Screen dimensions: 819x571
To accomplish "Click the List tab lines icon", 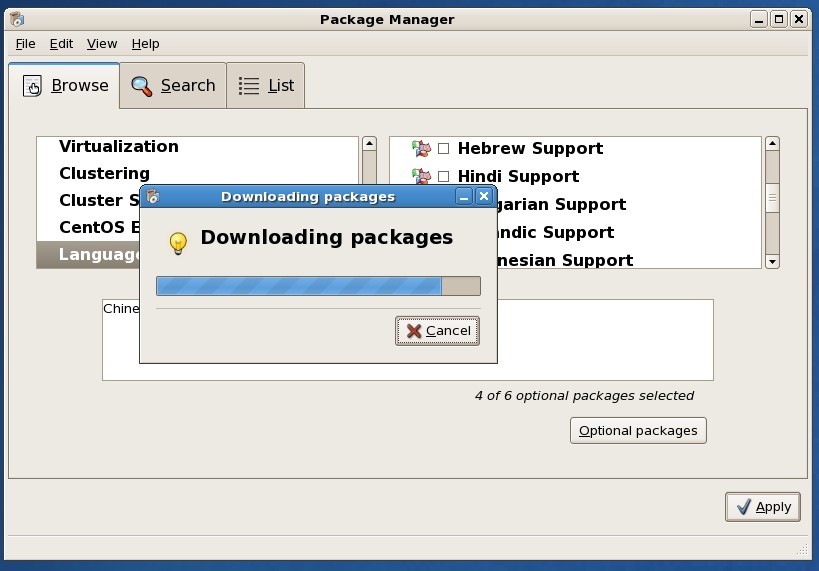I will coord(249,86).
